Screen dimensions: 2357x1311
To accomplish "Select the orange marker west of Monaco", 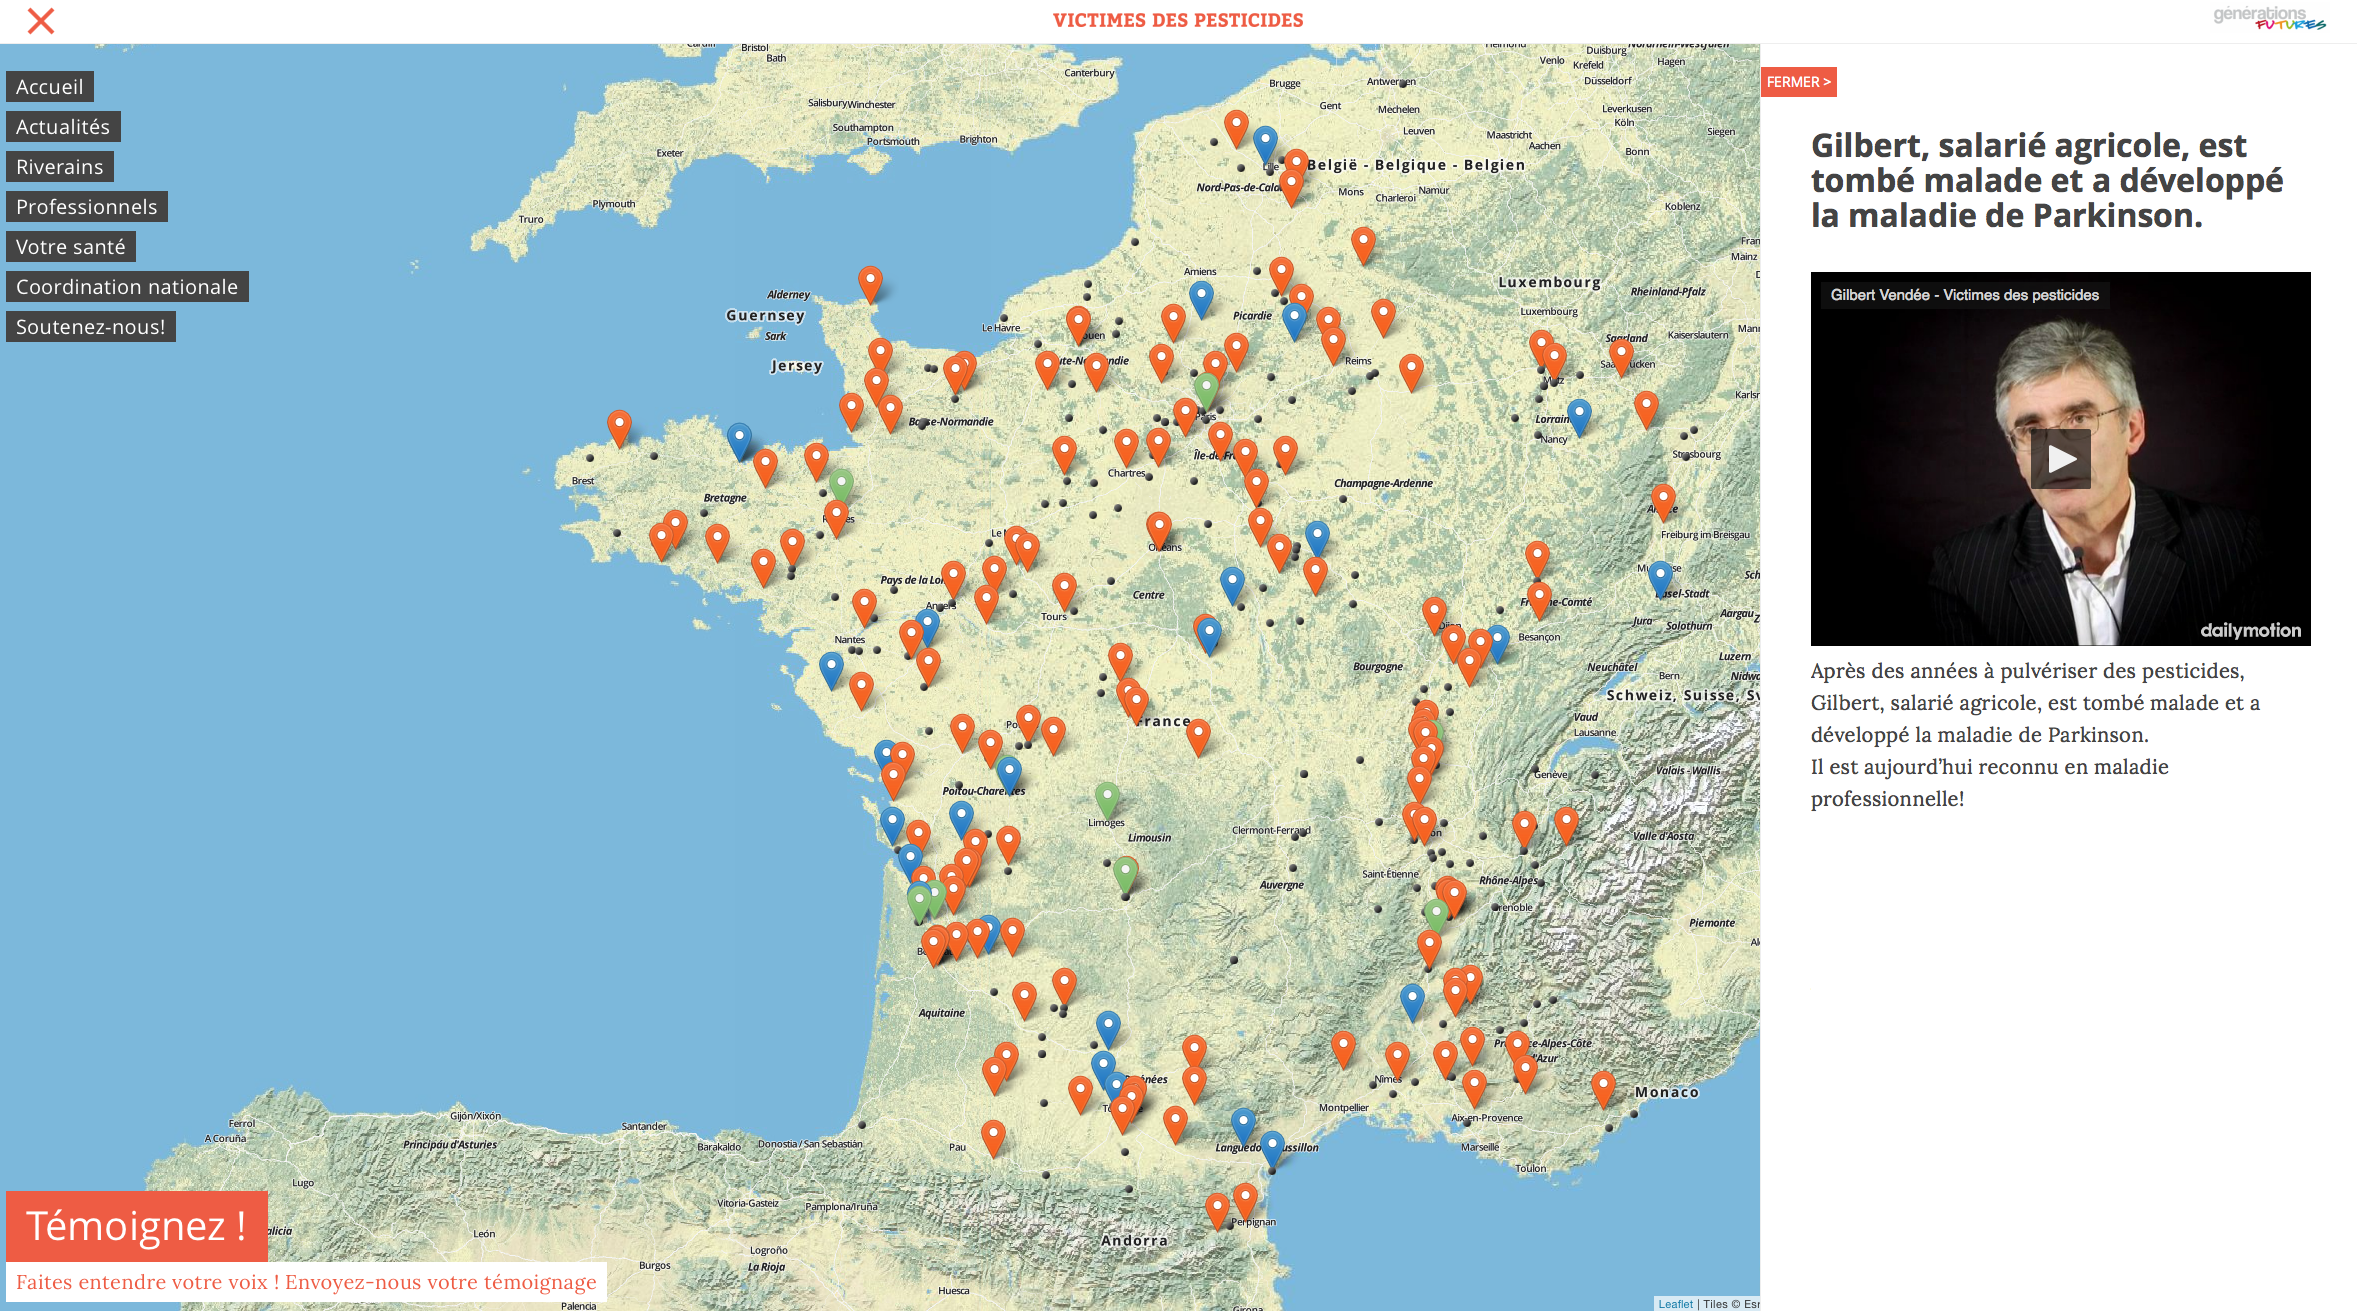I will click(x=1603, y=1090).
